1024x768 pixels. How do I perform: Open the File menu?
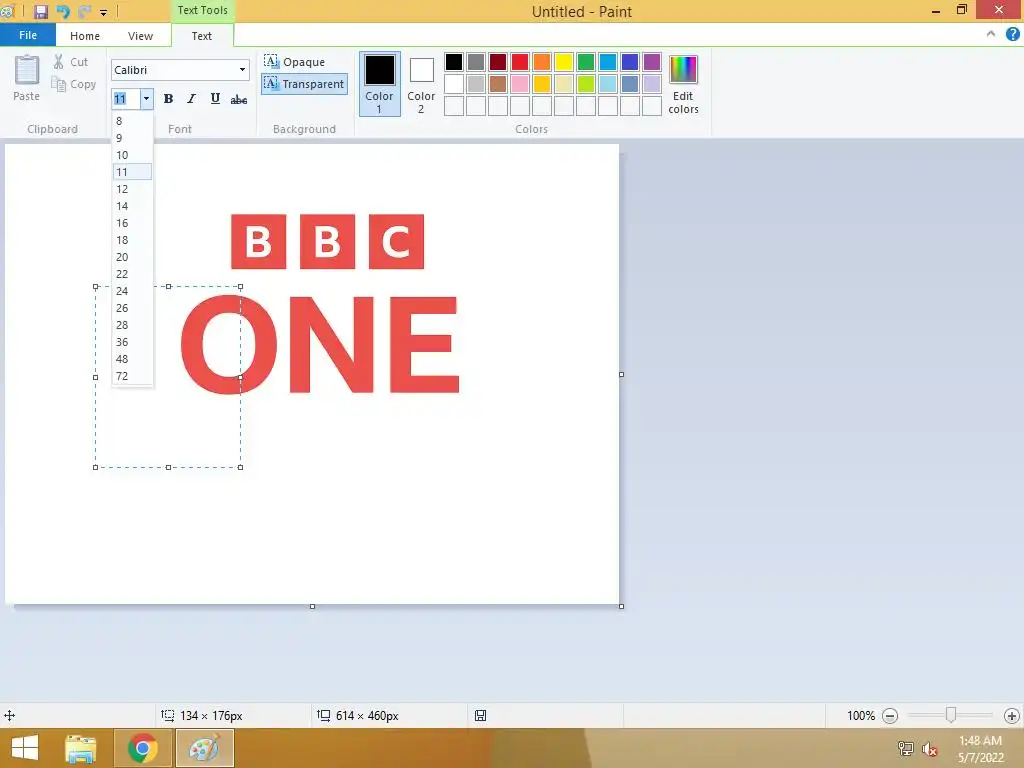point(27,35)
